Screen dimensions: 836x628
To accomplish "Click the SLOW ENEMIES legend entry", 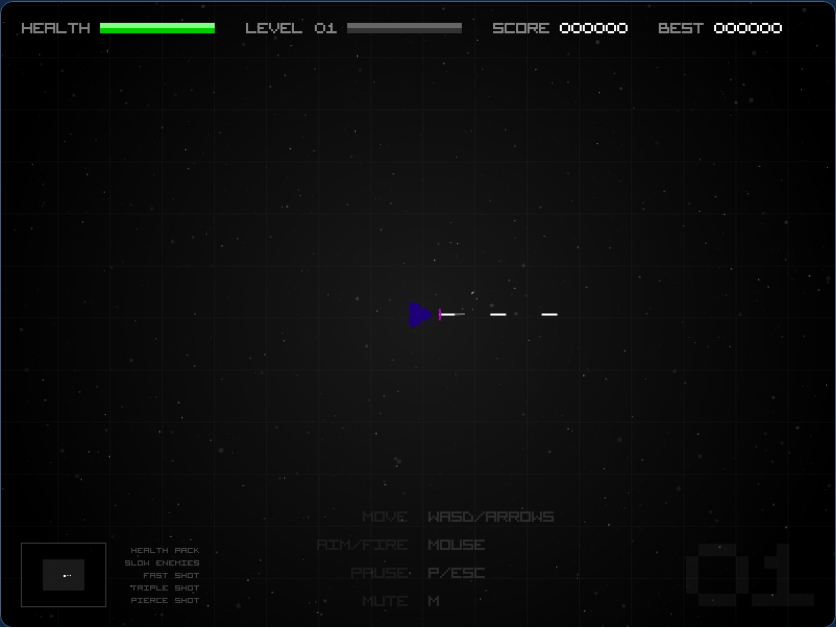I will pos(162,563).
